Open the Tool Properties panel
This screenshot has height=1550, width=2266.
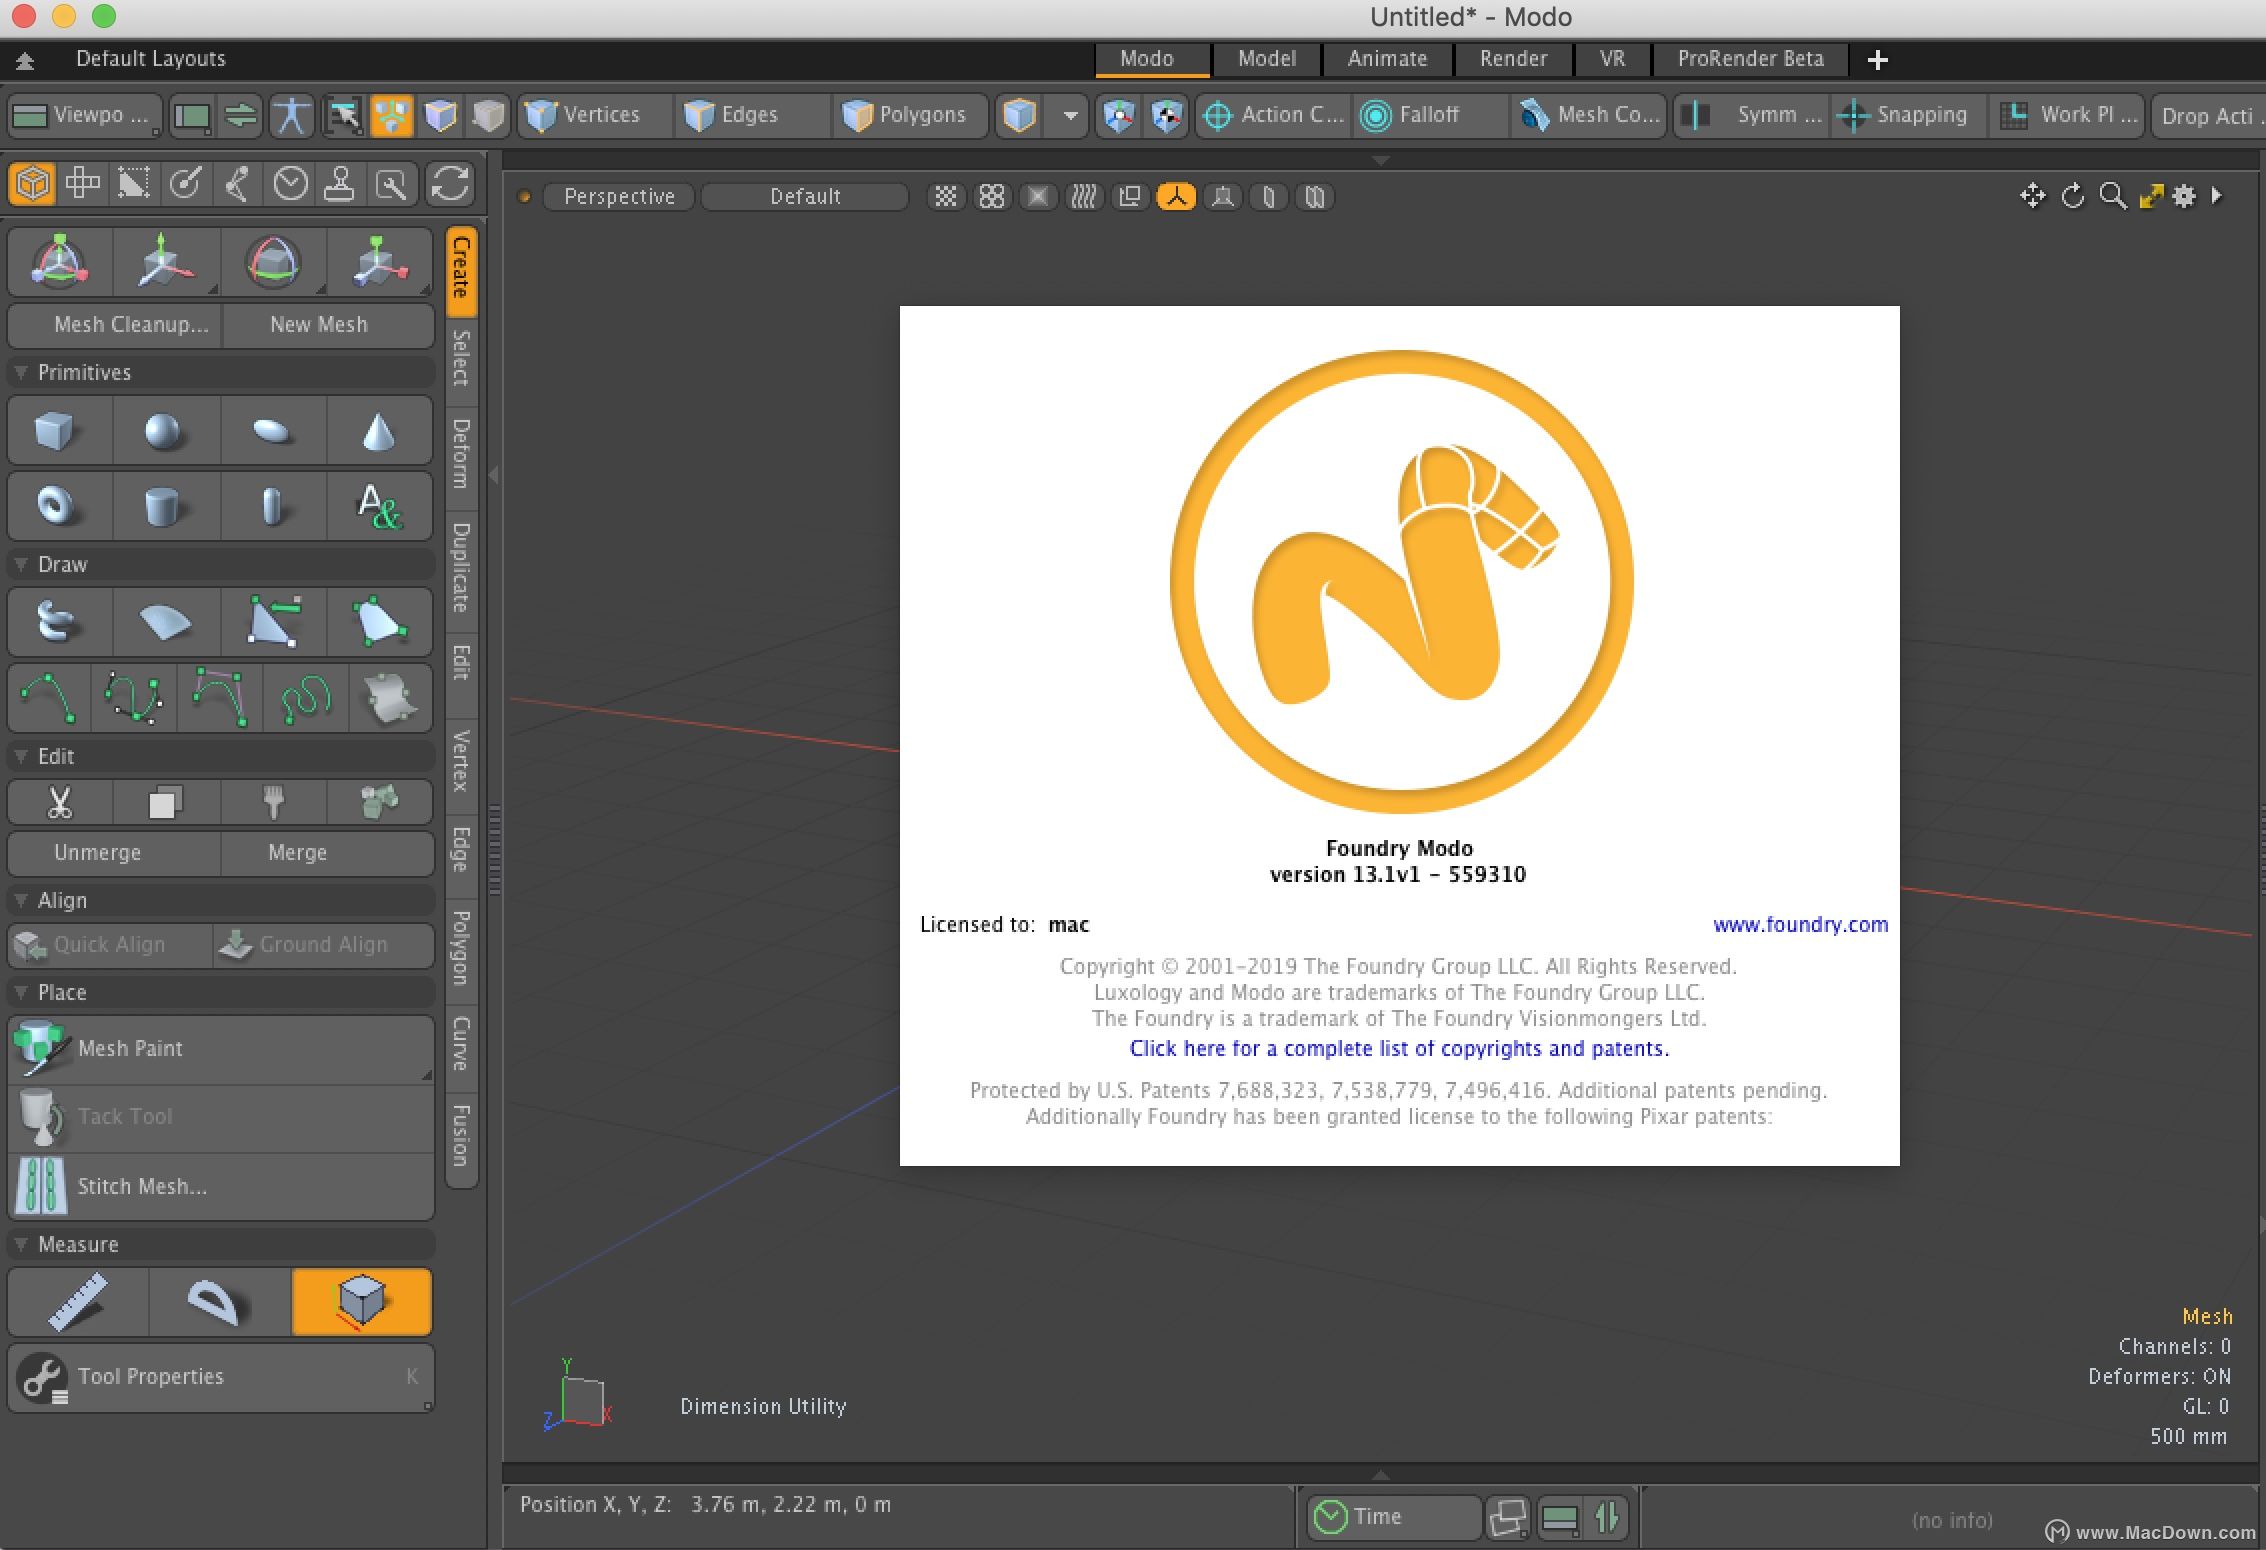tap(221, 1377)
